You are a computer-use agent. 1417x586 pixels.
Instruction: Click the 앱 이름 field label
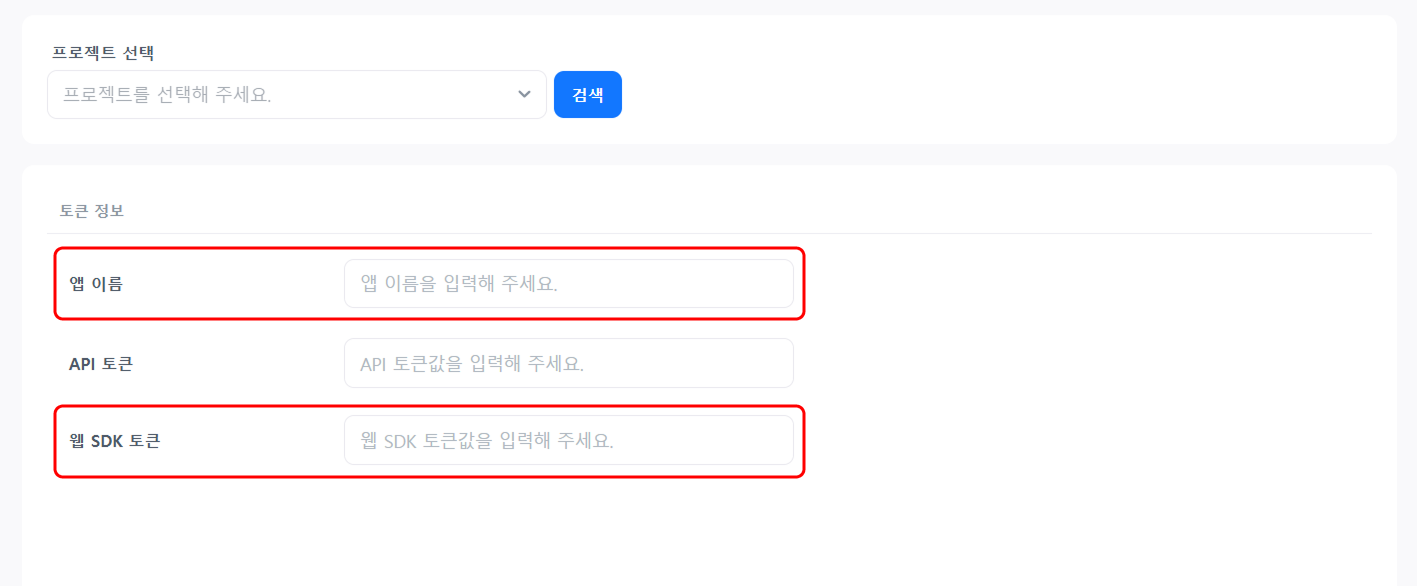coord(96,284)
